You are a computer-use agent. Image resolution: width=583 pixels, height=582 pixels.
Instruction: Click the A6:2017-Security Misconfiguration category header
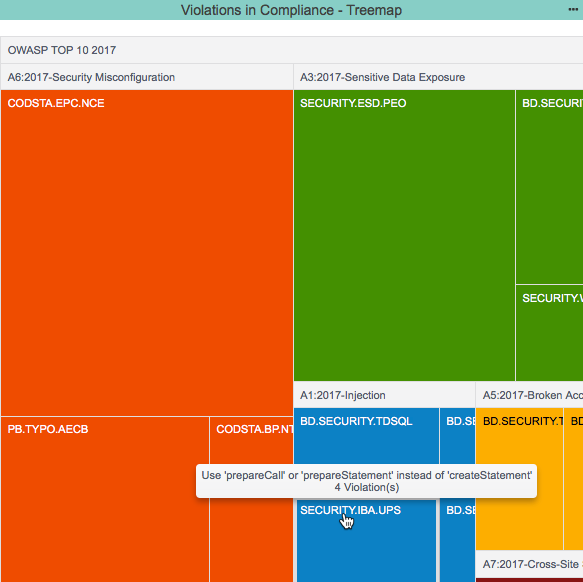tap(147, 77)
